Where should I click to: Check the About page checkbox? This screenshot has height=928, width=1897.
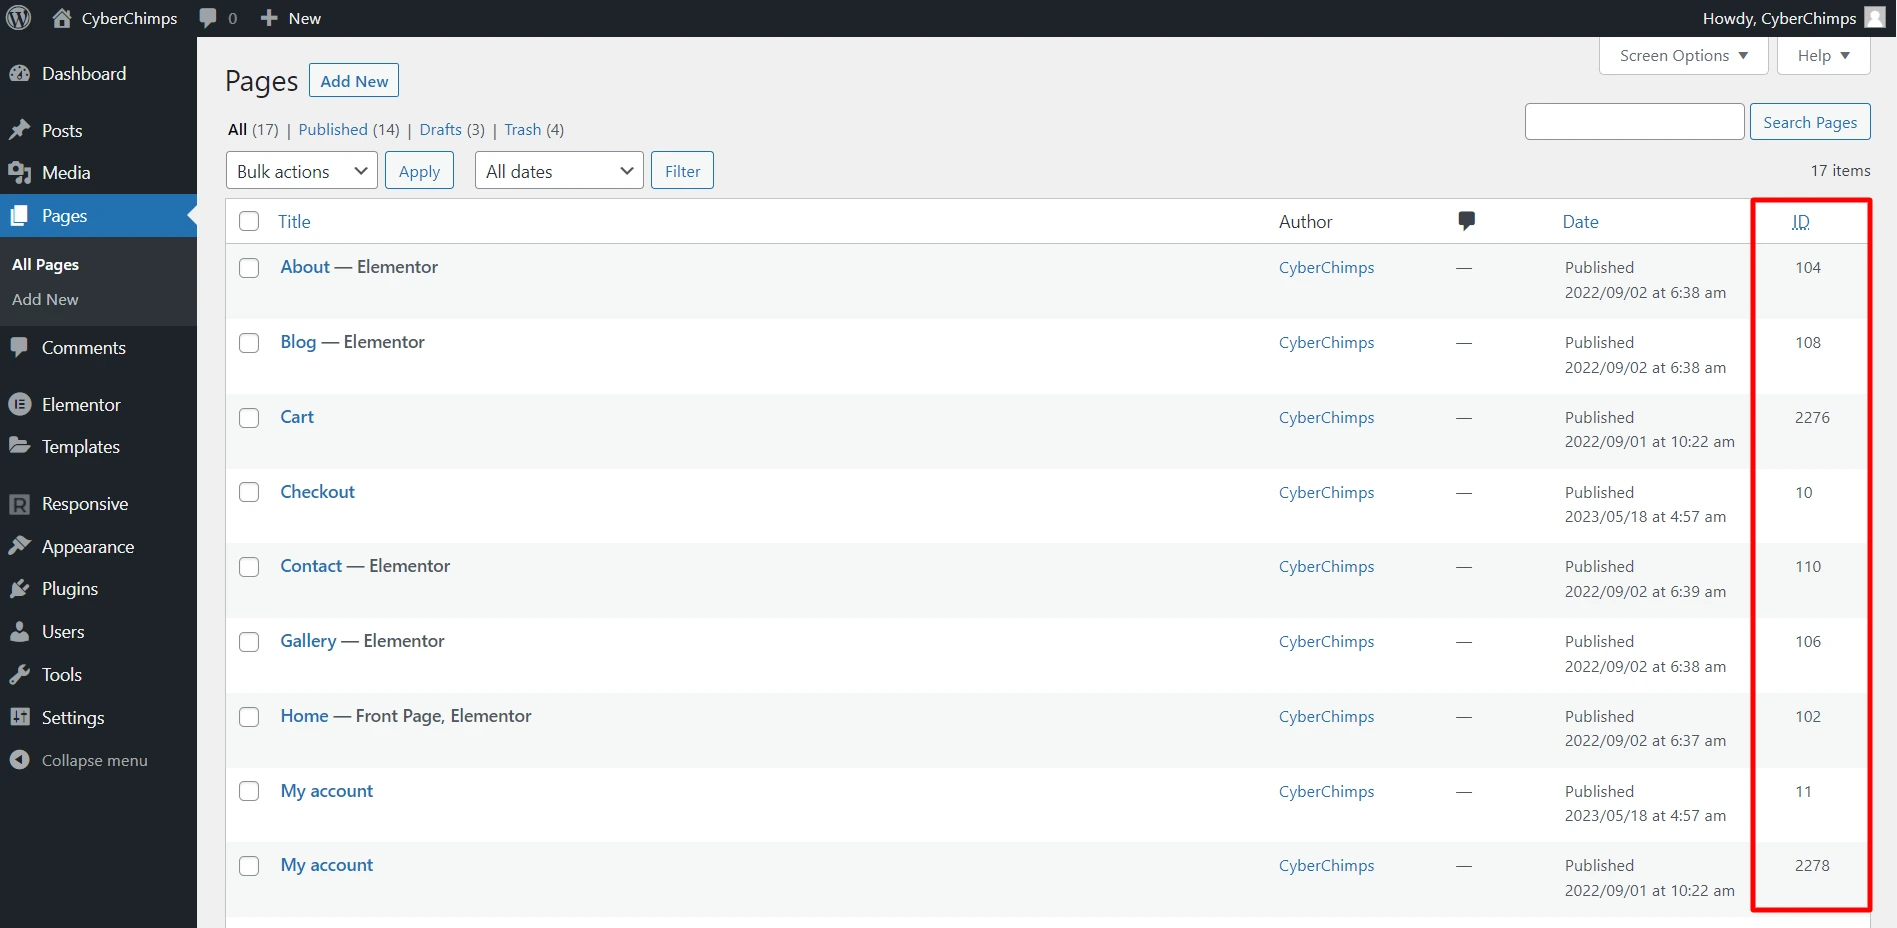click(x=249, y=268)
